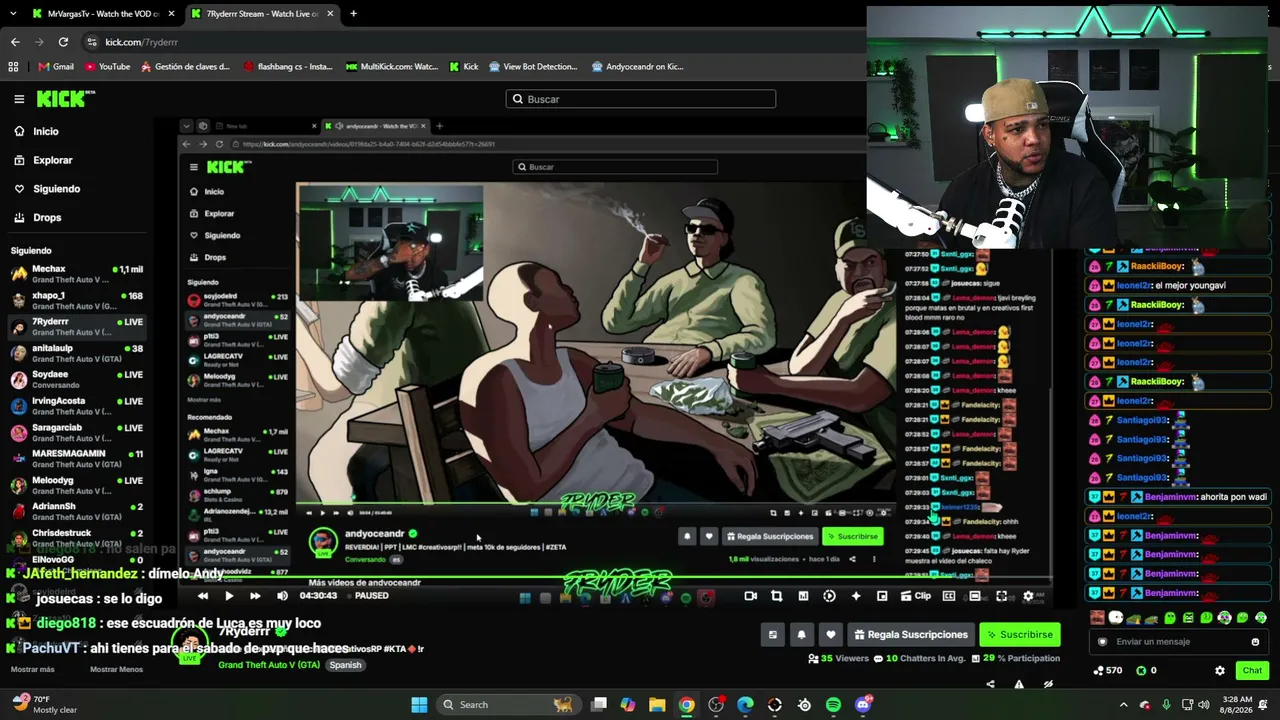
Task: Toggle follow heart for 7Ryderrr
Action: click(x=830, y=635)
